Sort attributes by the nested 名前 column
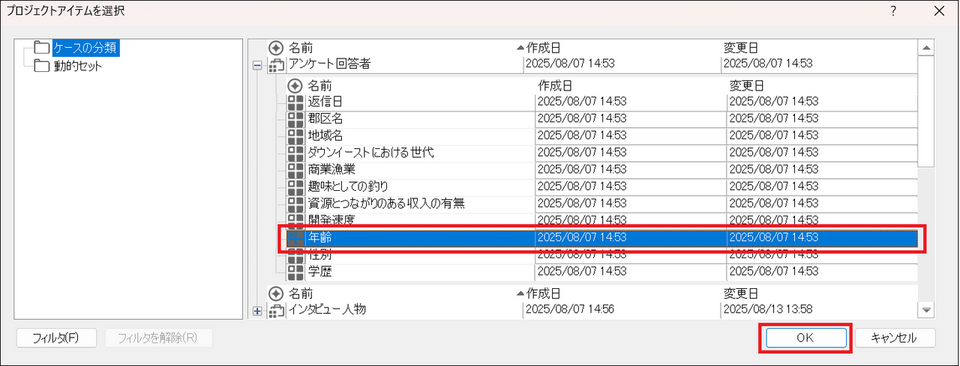Screen dimensions: 960x366 (x=320, y=86)
